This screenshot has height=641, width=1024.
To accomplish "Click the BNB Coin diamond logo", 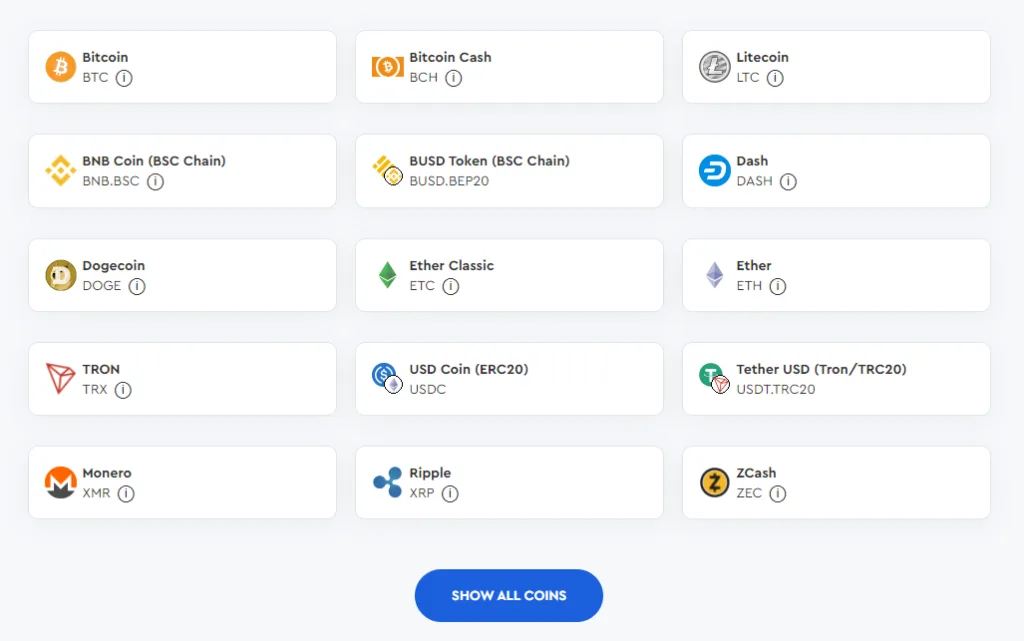I will [x=61, y=170].
